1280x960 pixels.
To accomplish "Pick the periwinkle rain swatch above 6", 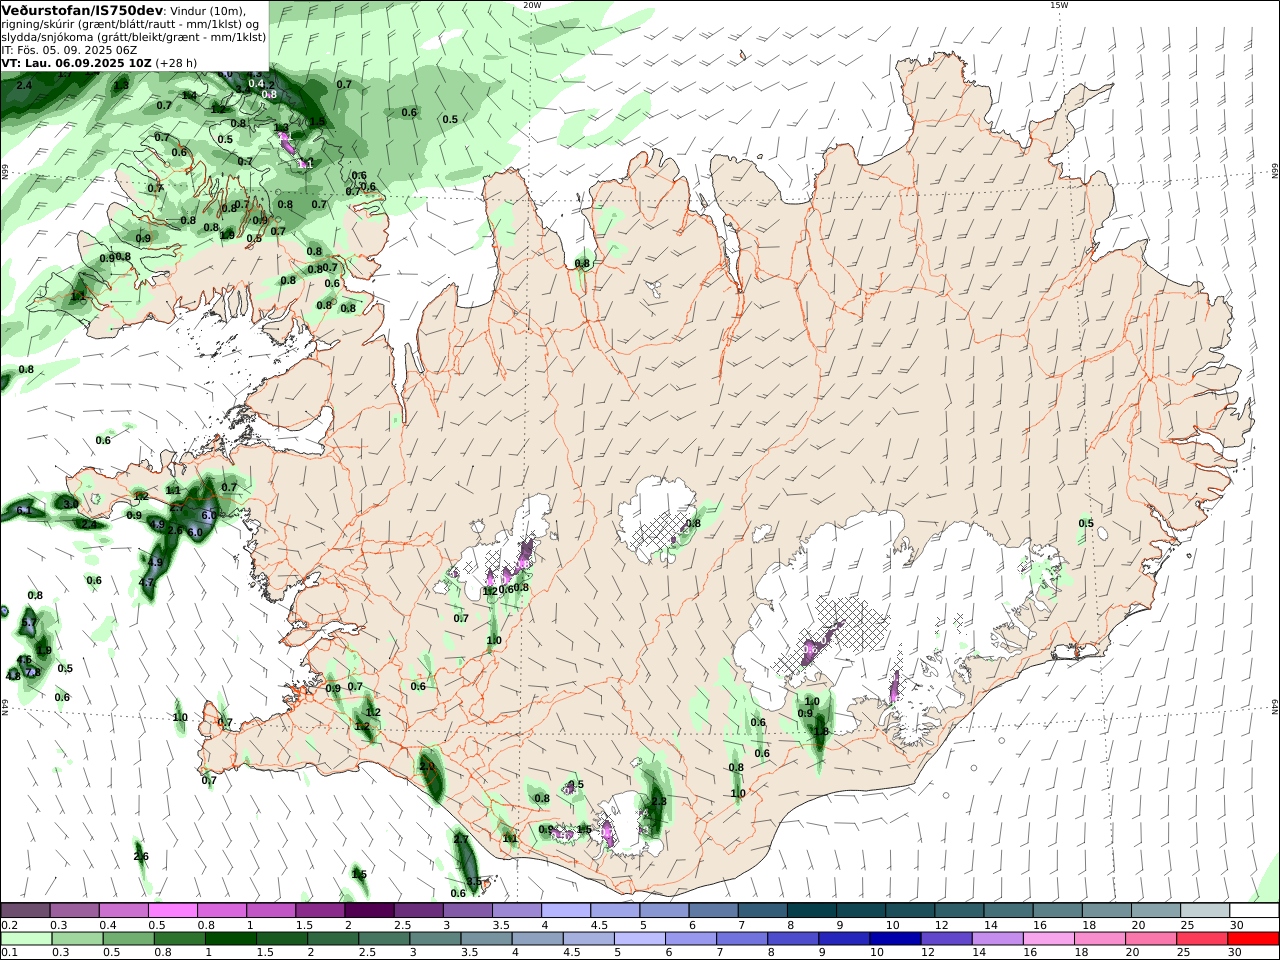I will tap(689, 939).
